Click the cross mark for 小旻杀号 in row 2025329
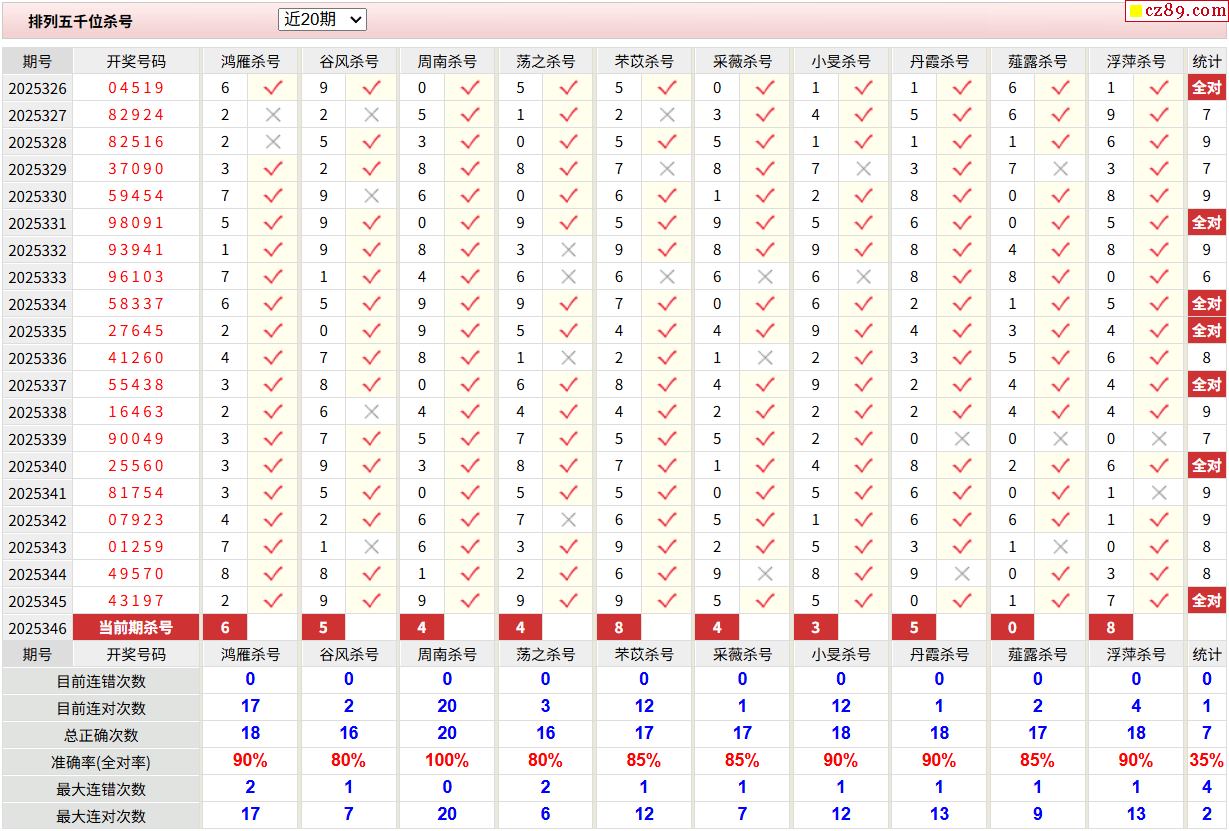The image size is (1229, 831). click(x=864, y=169)
